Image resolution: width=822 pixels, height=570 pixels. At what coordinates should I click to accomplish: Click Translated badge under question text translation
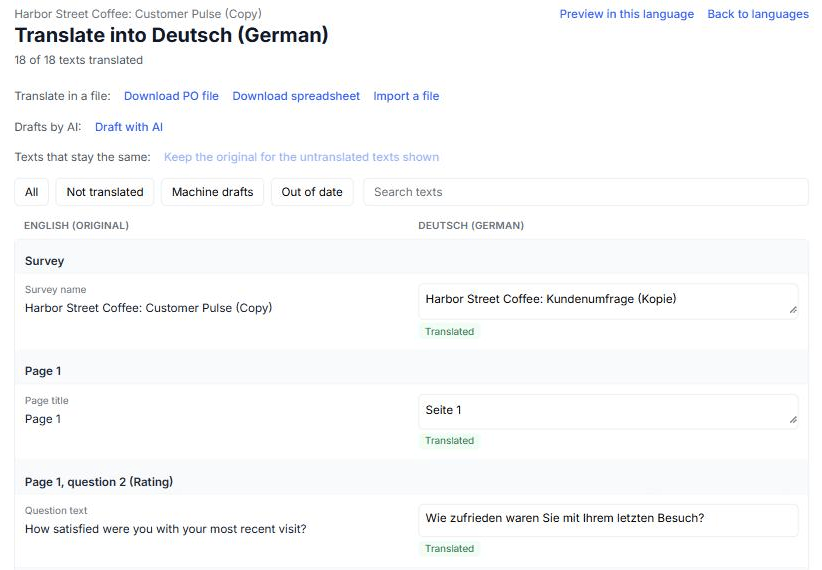pos(449,549)
